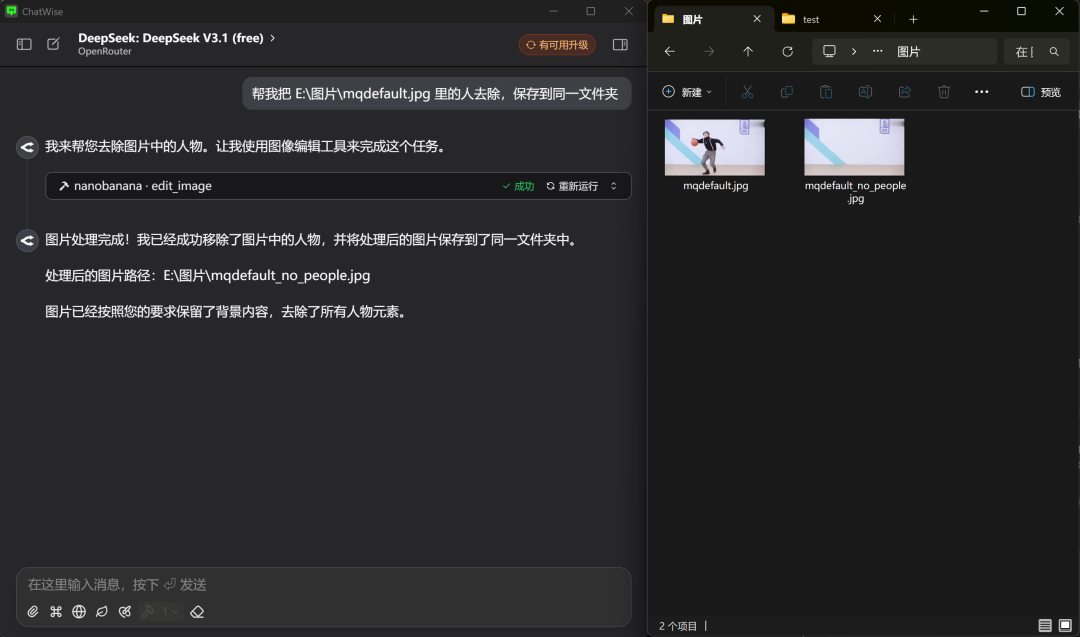The width and height of the screenshot is (1080, 637).
Task: Open the 新建 dropdown menu
Action: click(x=686, y=91)
